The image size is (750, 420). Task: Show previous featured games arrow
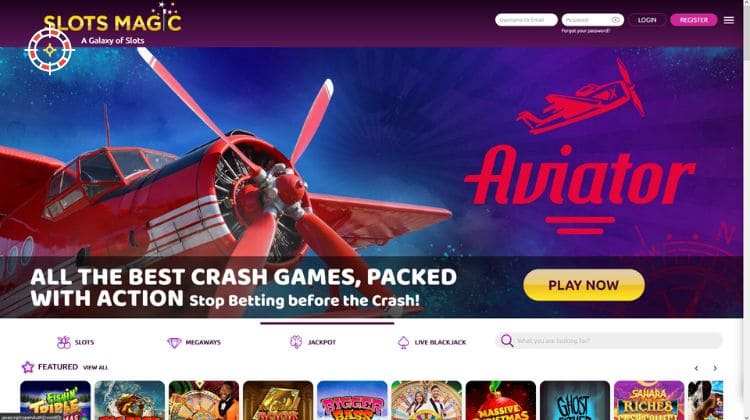click(696, 368)
